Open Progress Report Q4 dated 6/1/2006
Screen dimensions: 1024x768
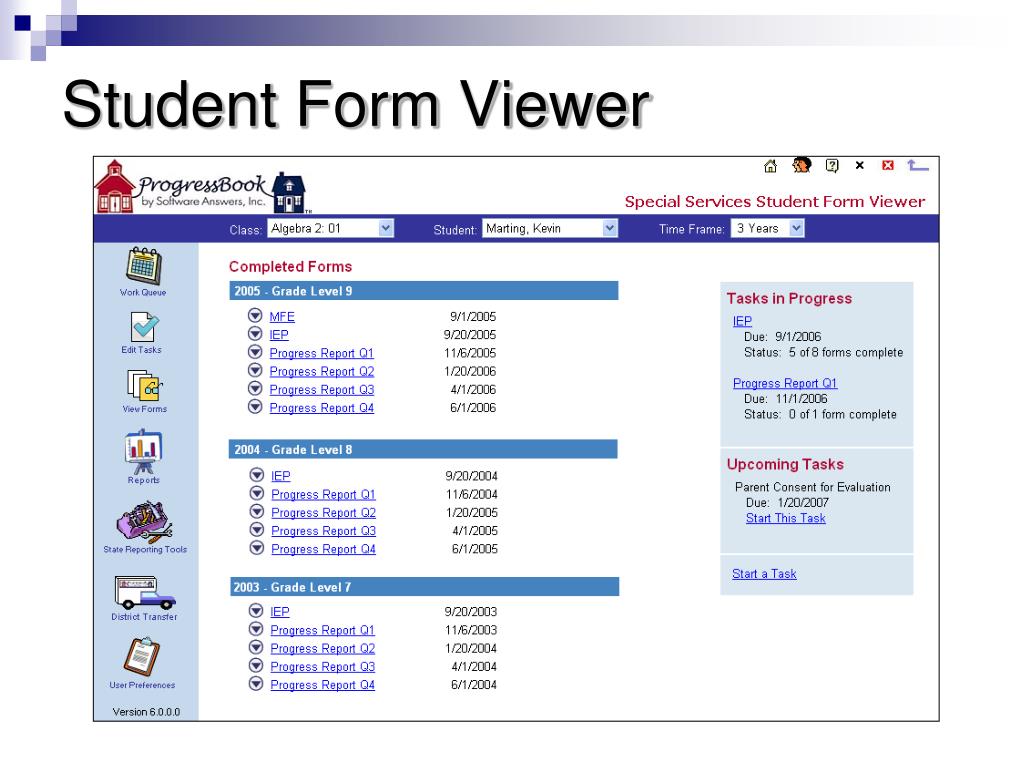(x=322, y=408)
